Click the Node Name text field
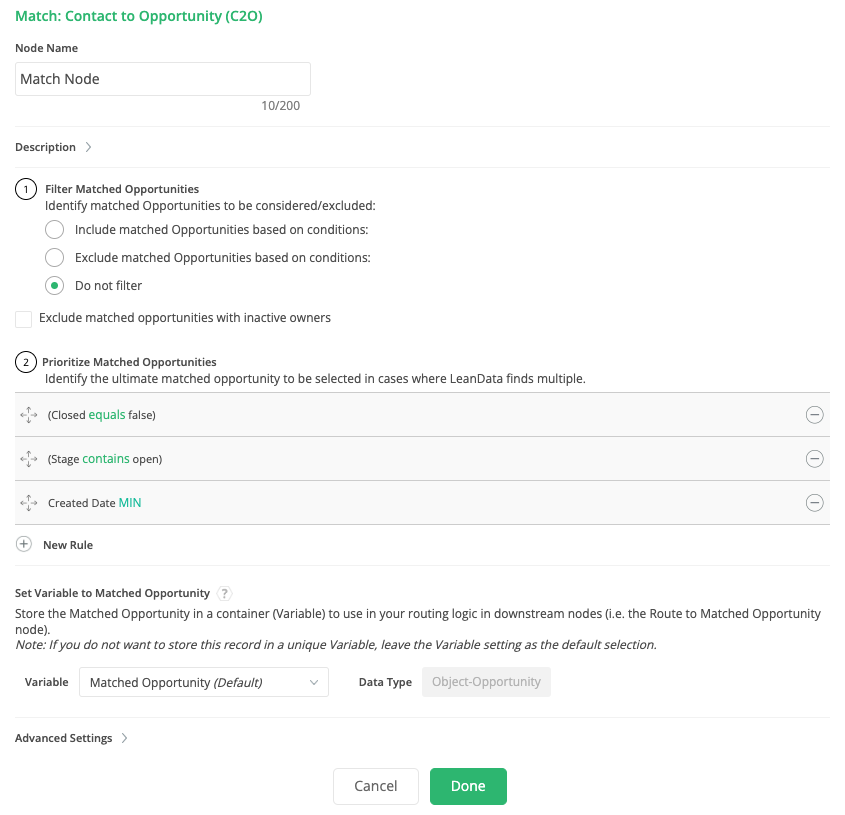The height and width of the screenshot is (815, 845). coord(162,79)
